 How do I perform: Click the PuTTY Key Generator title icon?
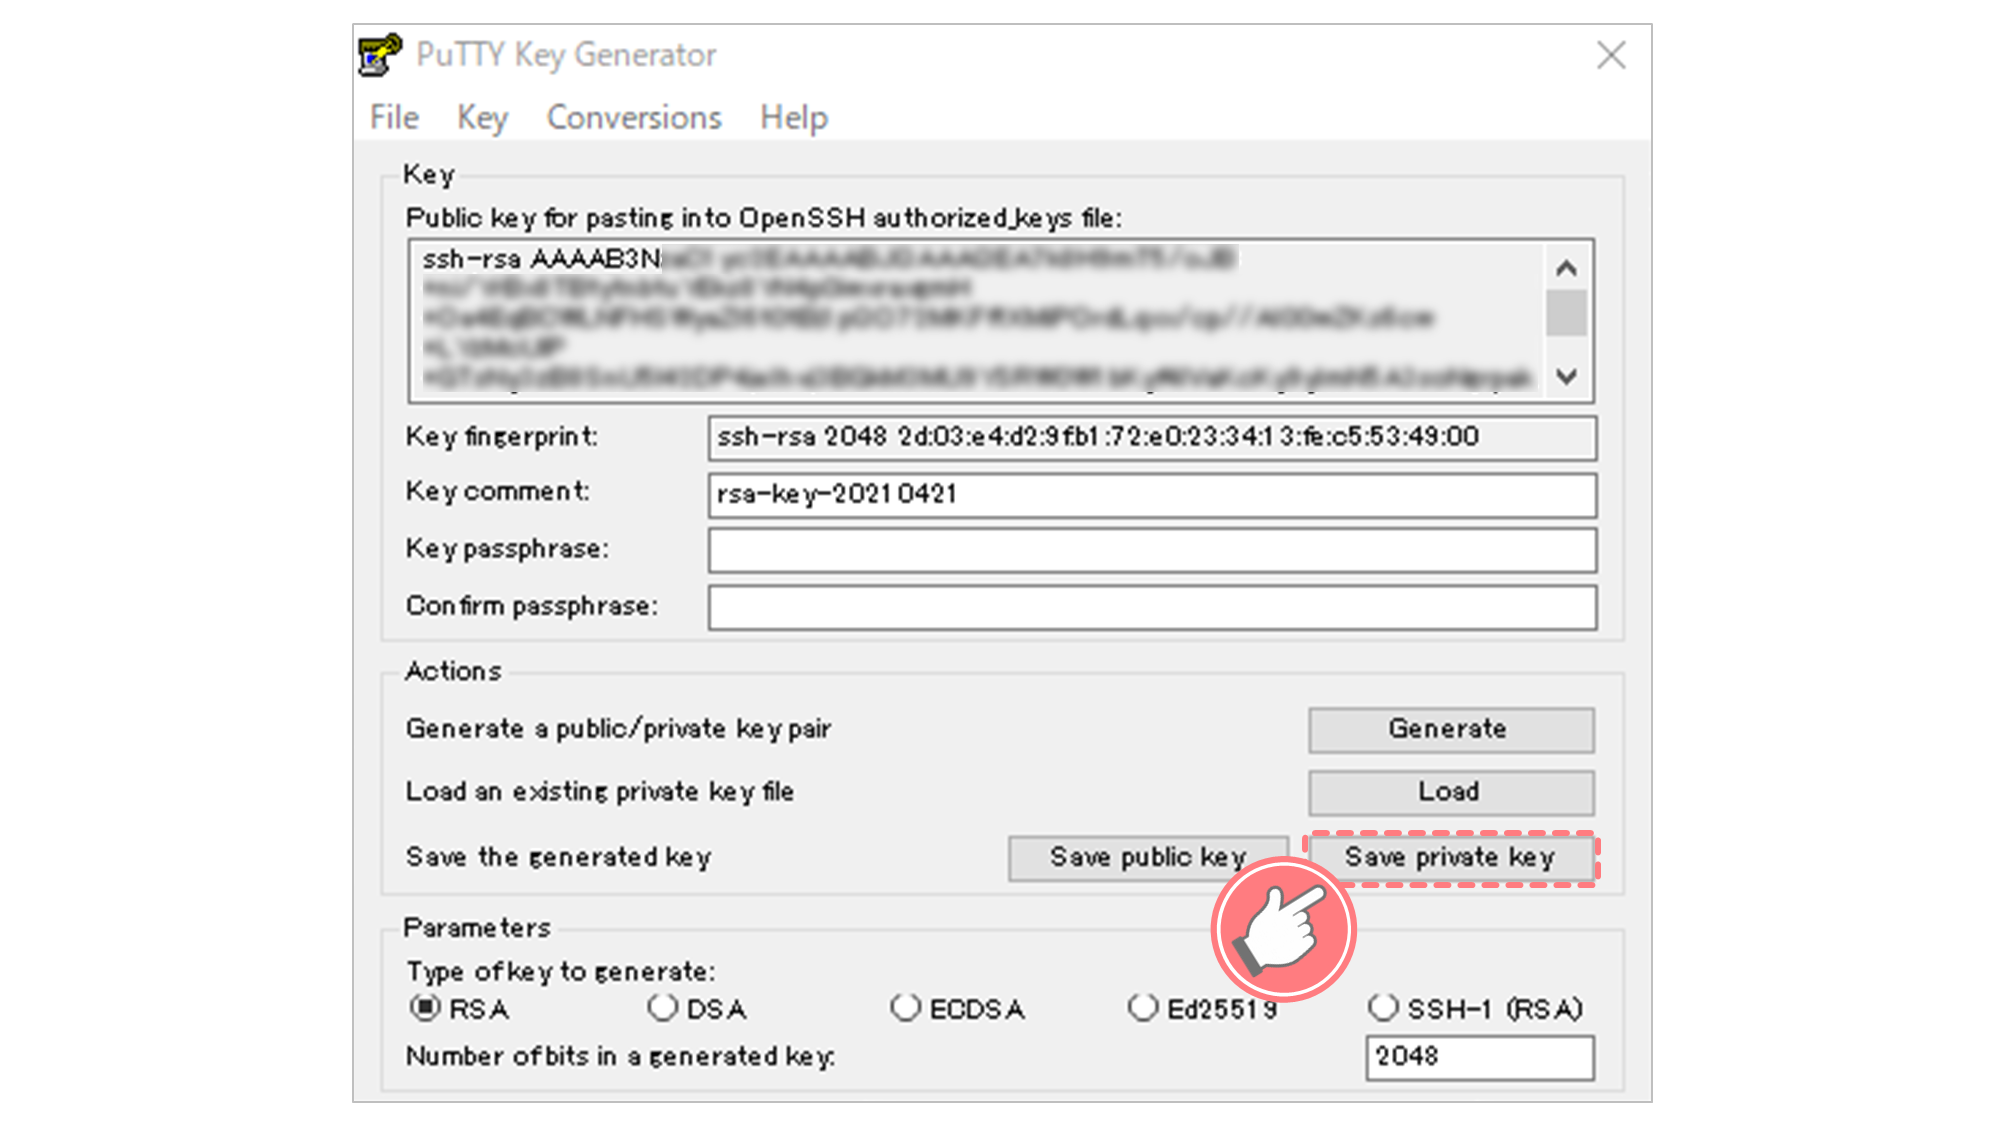coord(380,55)
